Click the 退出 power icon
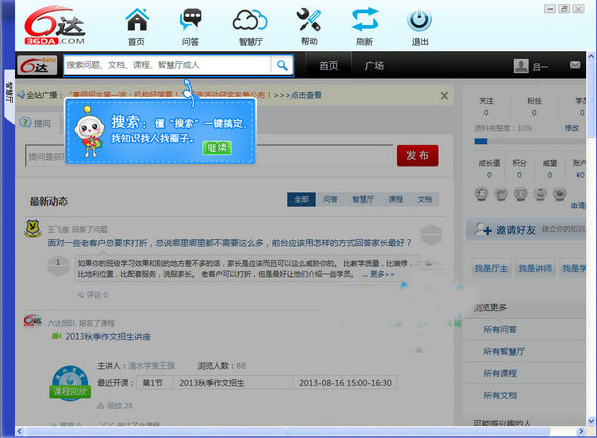597x438 pixels. click(x=419, y=20)
